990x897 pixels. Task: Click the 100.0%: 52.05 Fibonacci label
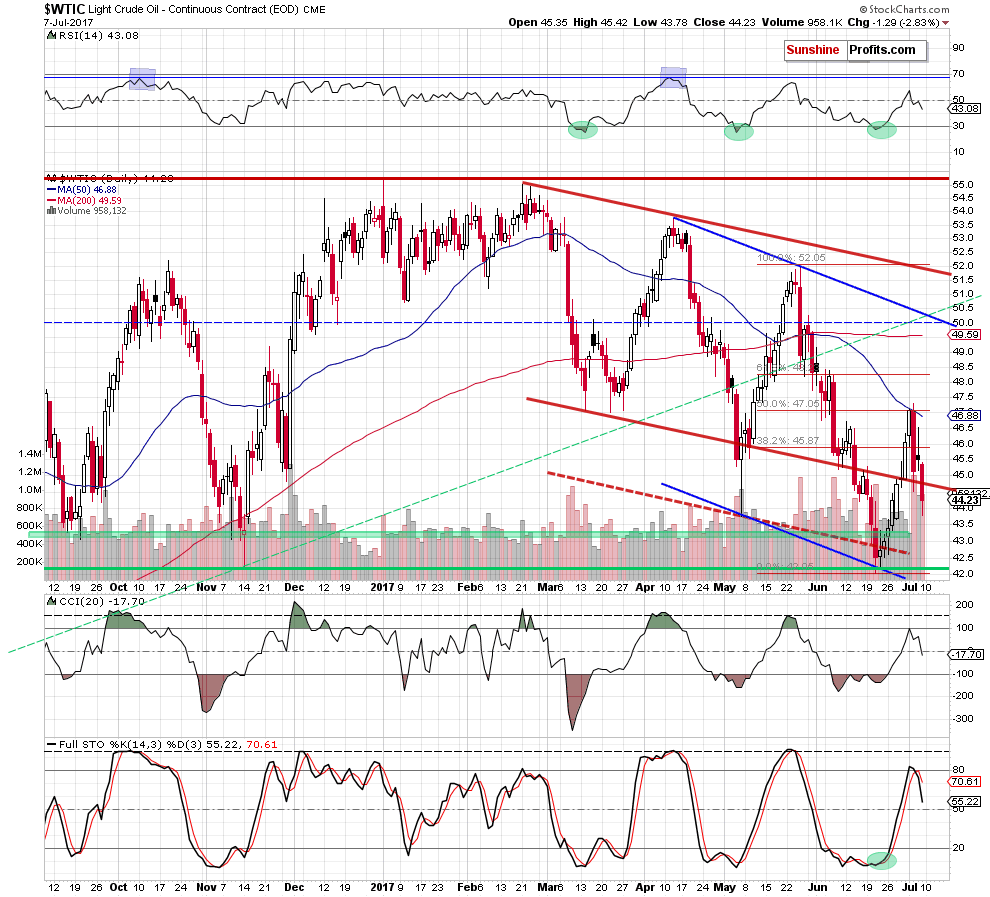coord(791,258)
